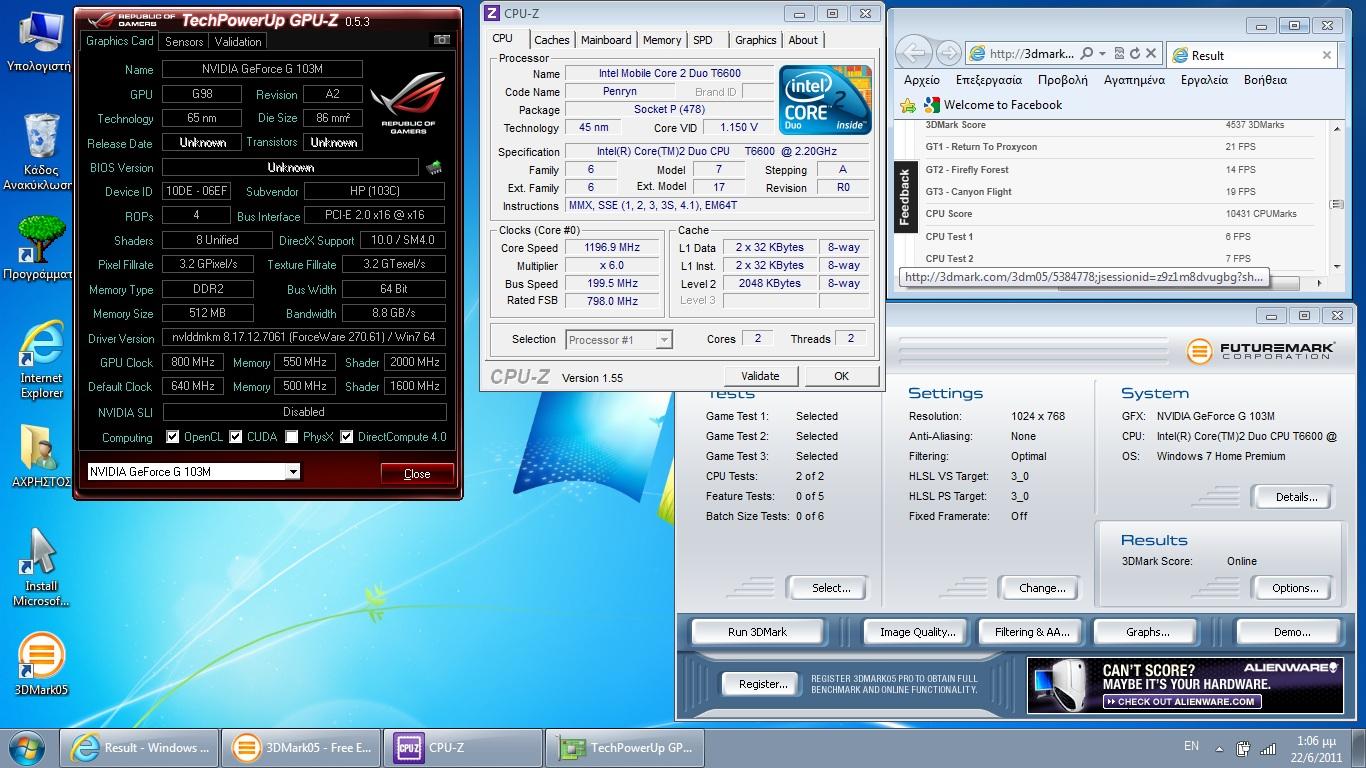Click Options... button under Results

coord(1295,588)
